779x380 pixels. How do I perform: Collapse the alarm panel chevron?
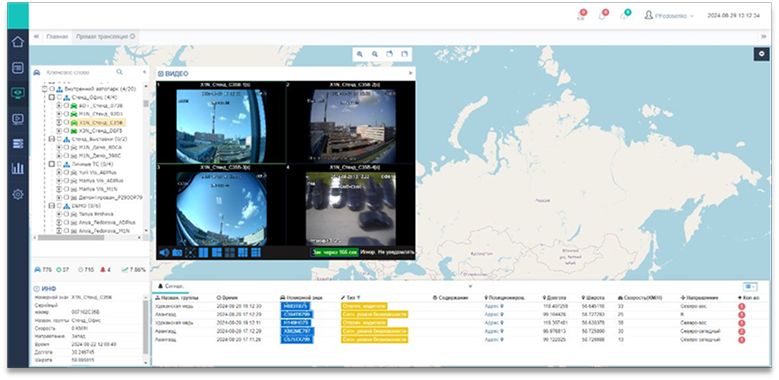470,286
